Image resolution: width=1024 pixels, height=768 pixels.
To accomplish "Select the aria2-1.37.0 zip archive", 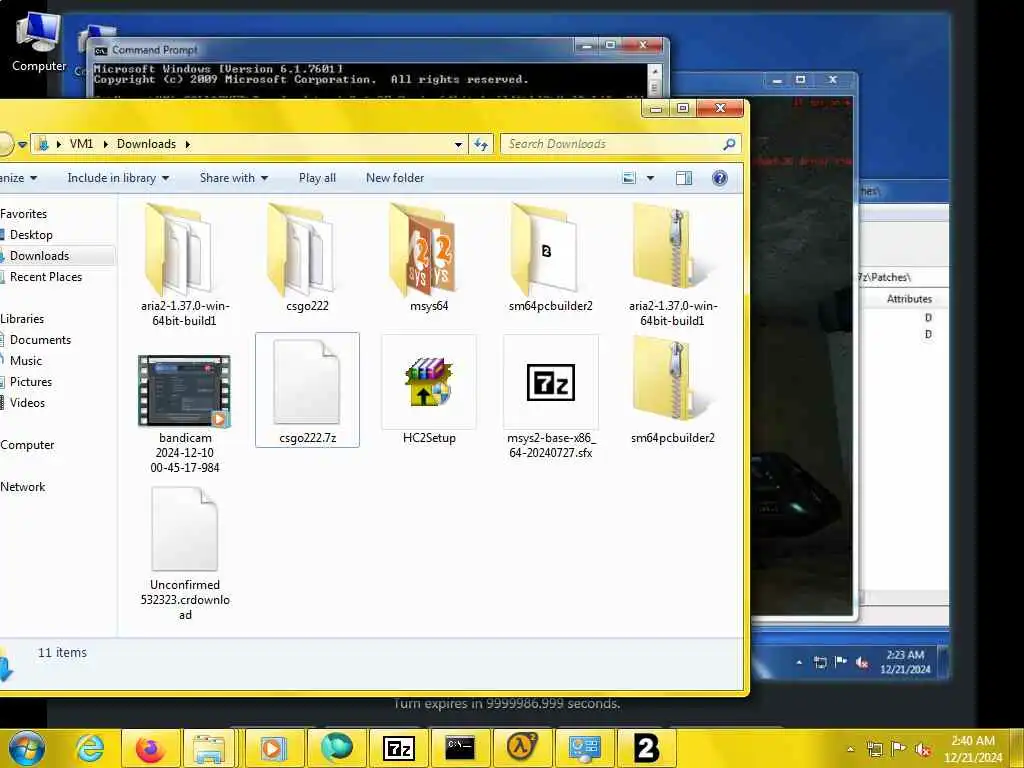I will 673,264.
